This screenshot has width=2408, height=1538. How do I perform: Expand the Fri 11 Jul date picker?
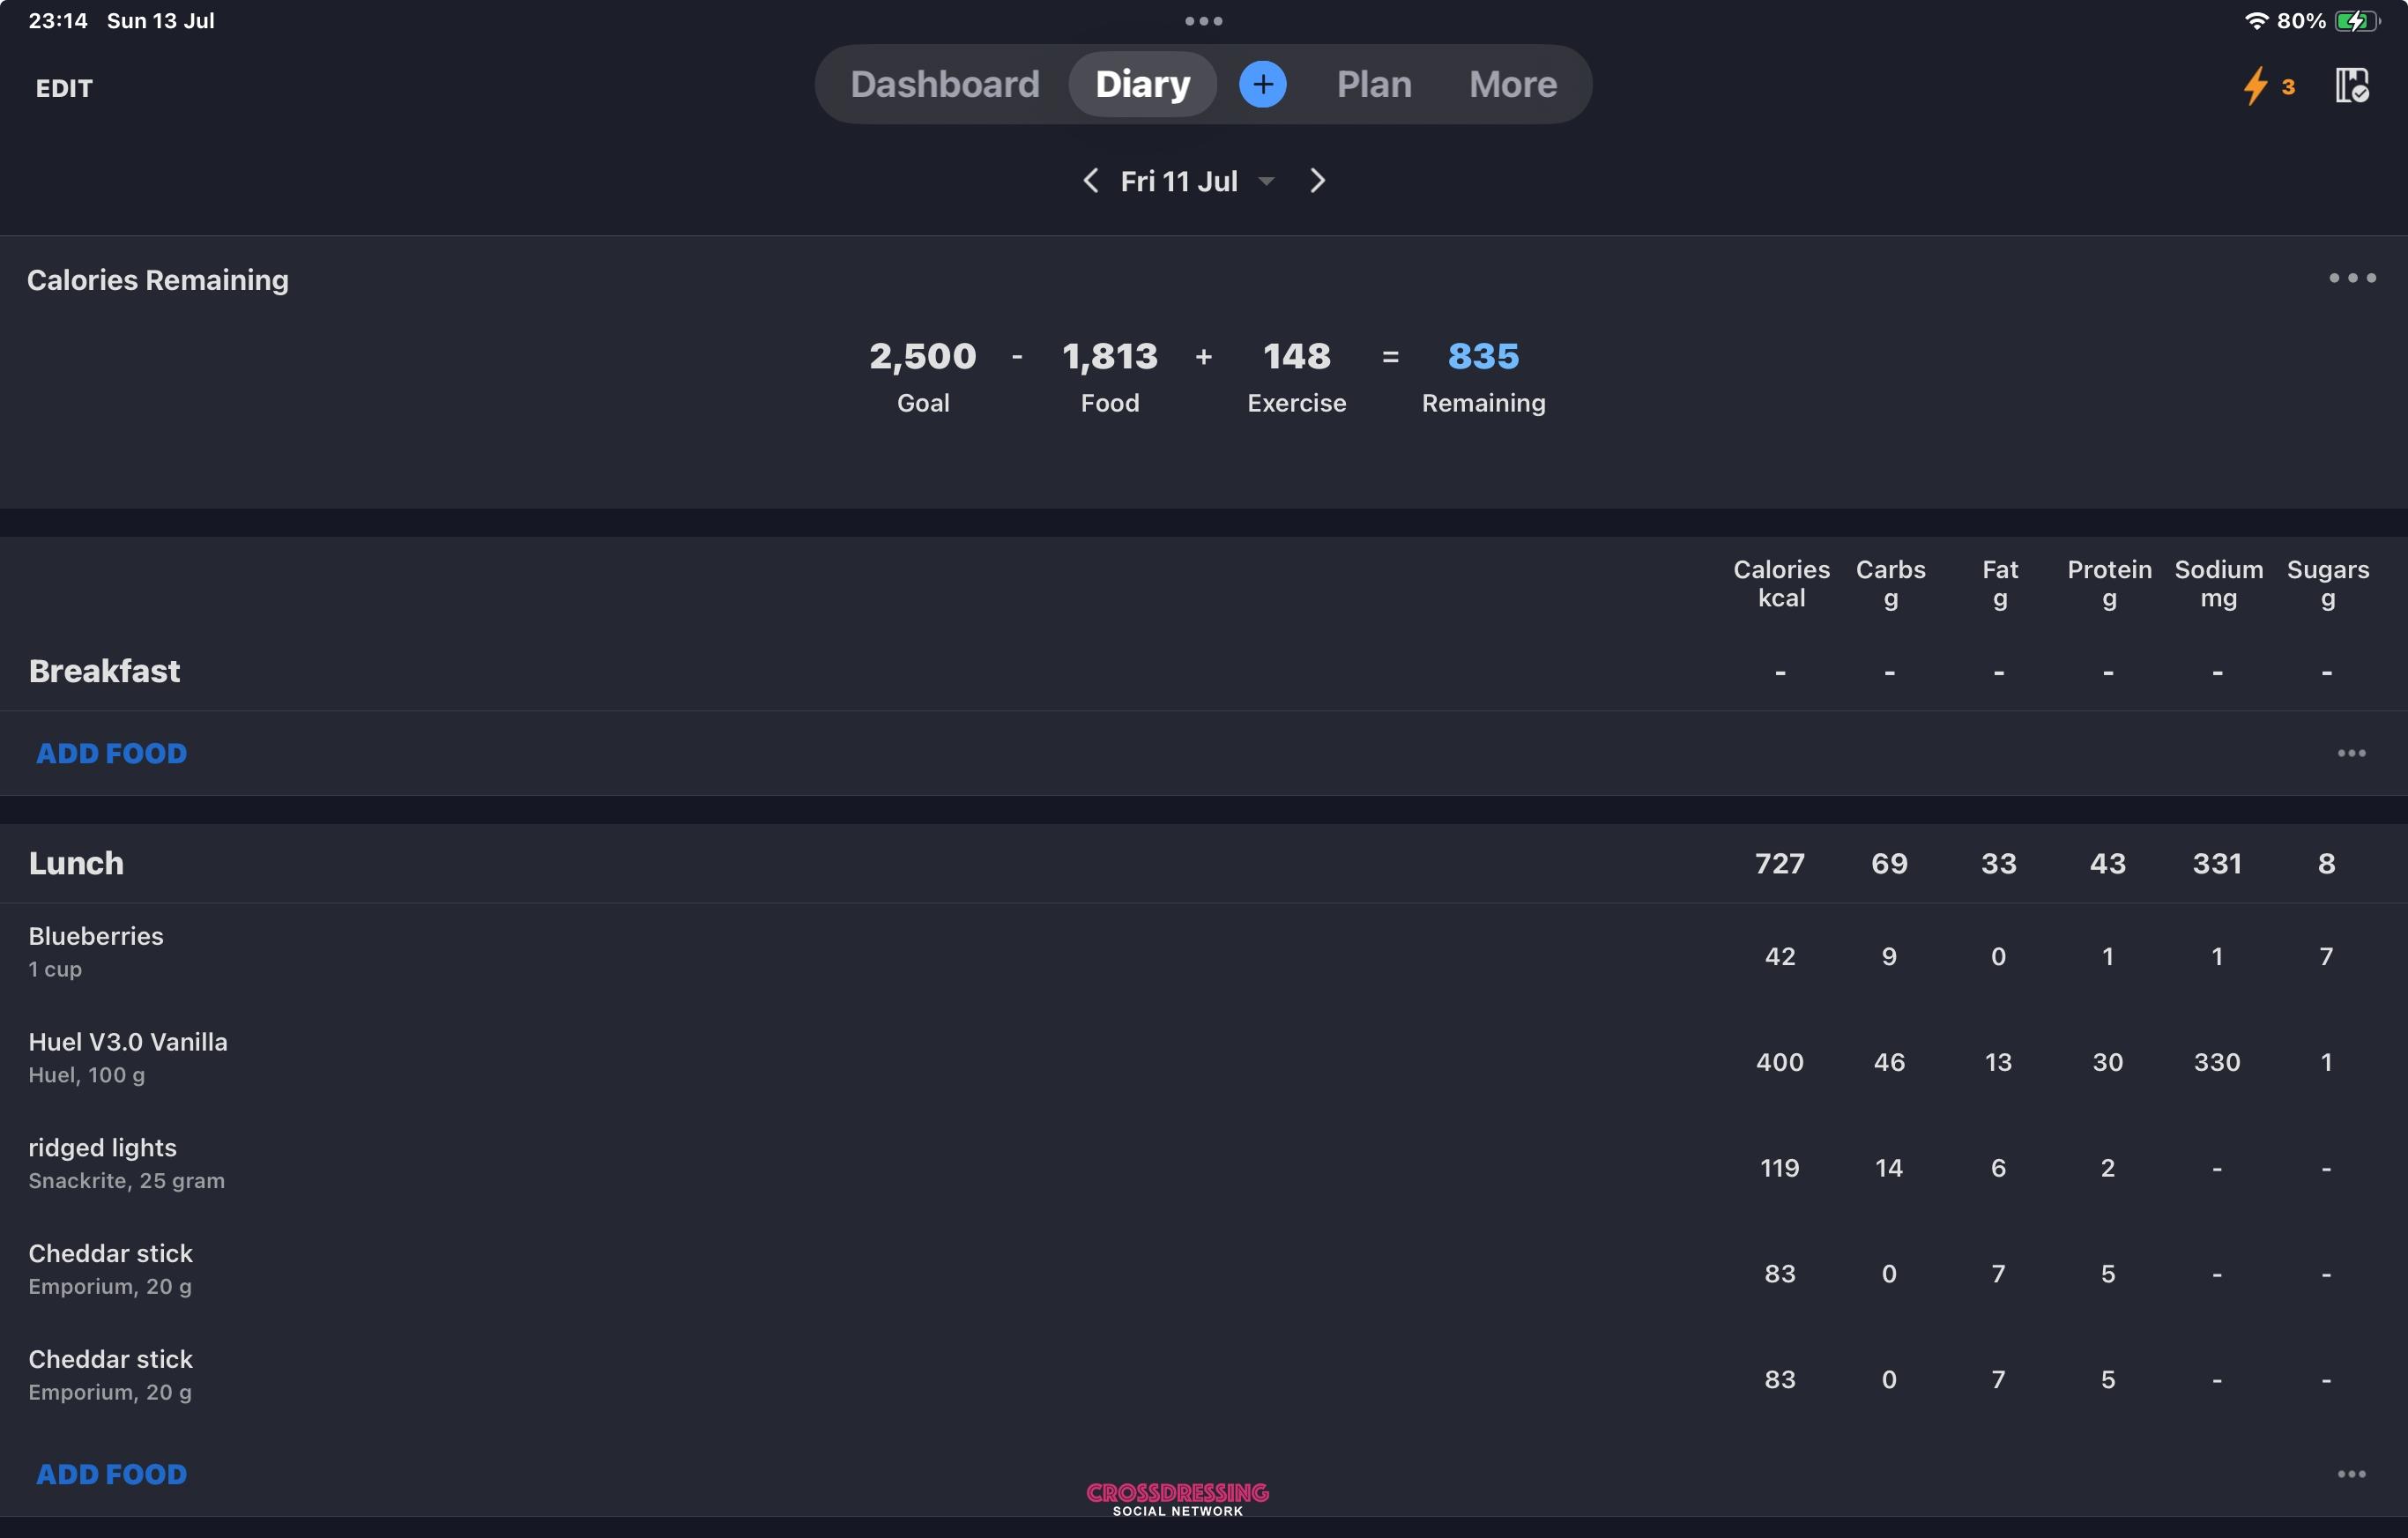point(1196,181)
